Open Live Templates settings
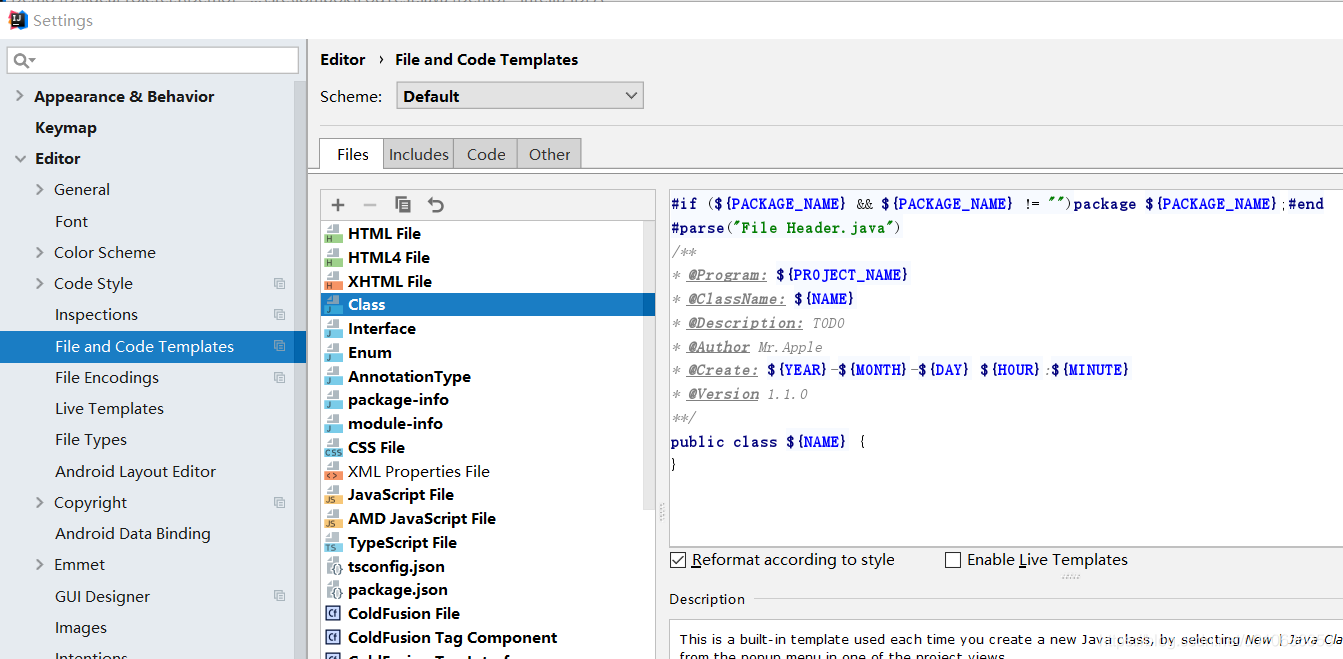1343x659 pixels. [x=109, y=409]
